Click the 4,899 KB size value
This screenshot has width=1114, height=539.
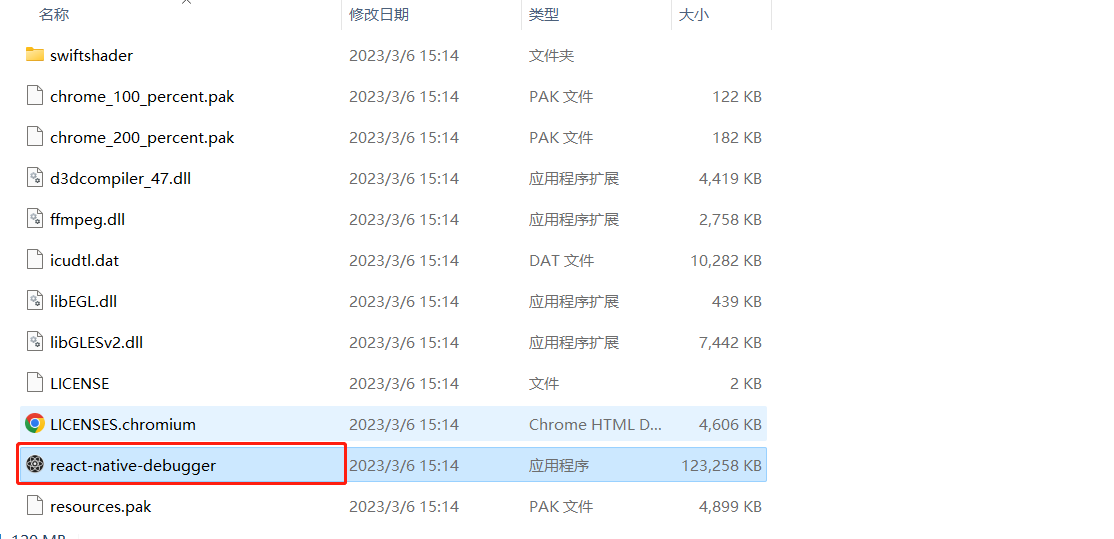coord(730,507)
